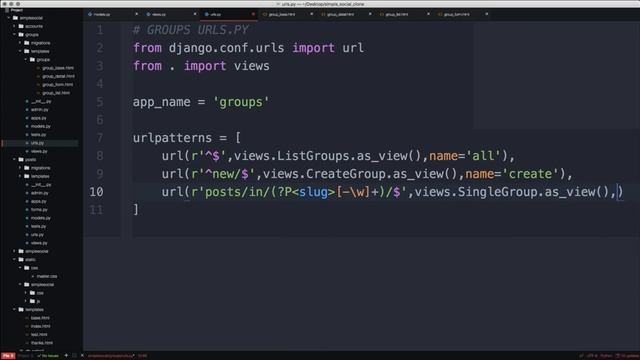Collapse the simplesocial root project folder
The image size is (640, 360).
click(x=9, y=18)
